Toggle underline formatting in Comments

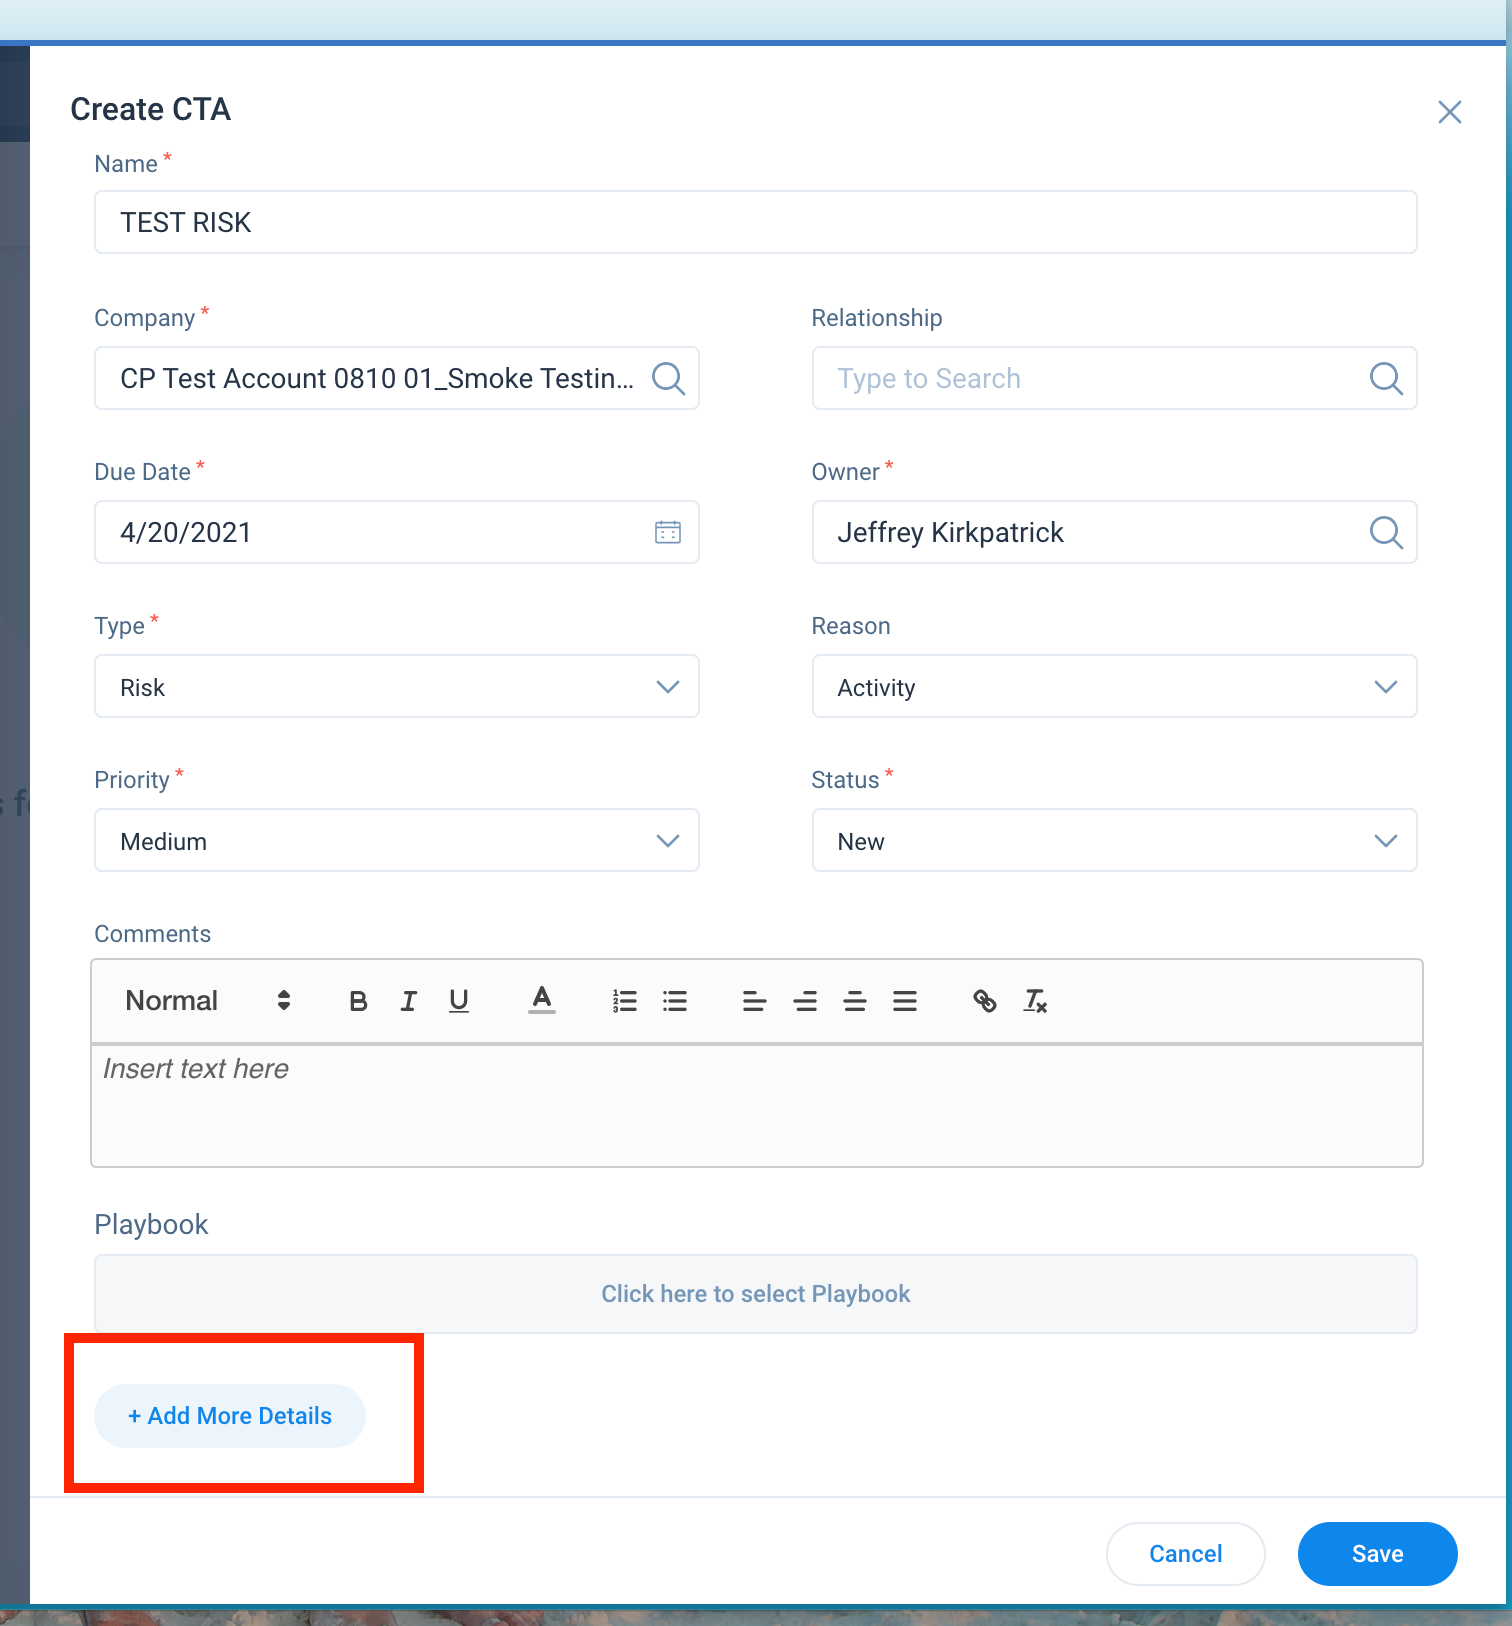pos(459,1001)
